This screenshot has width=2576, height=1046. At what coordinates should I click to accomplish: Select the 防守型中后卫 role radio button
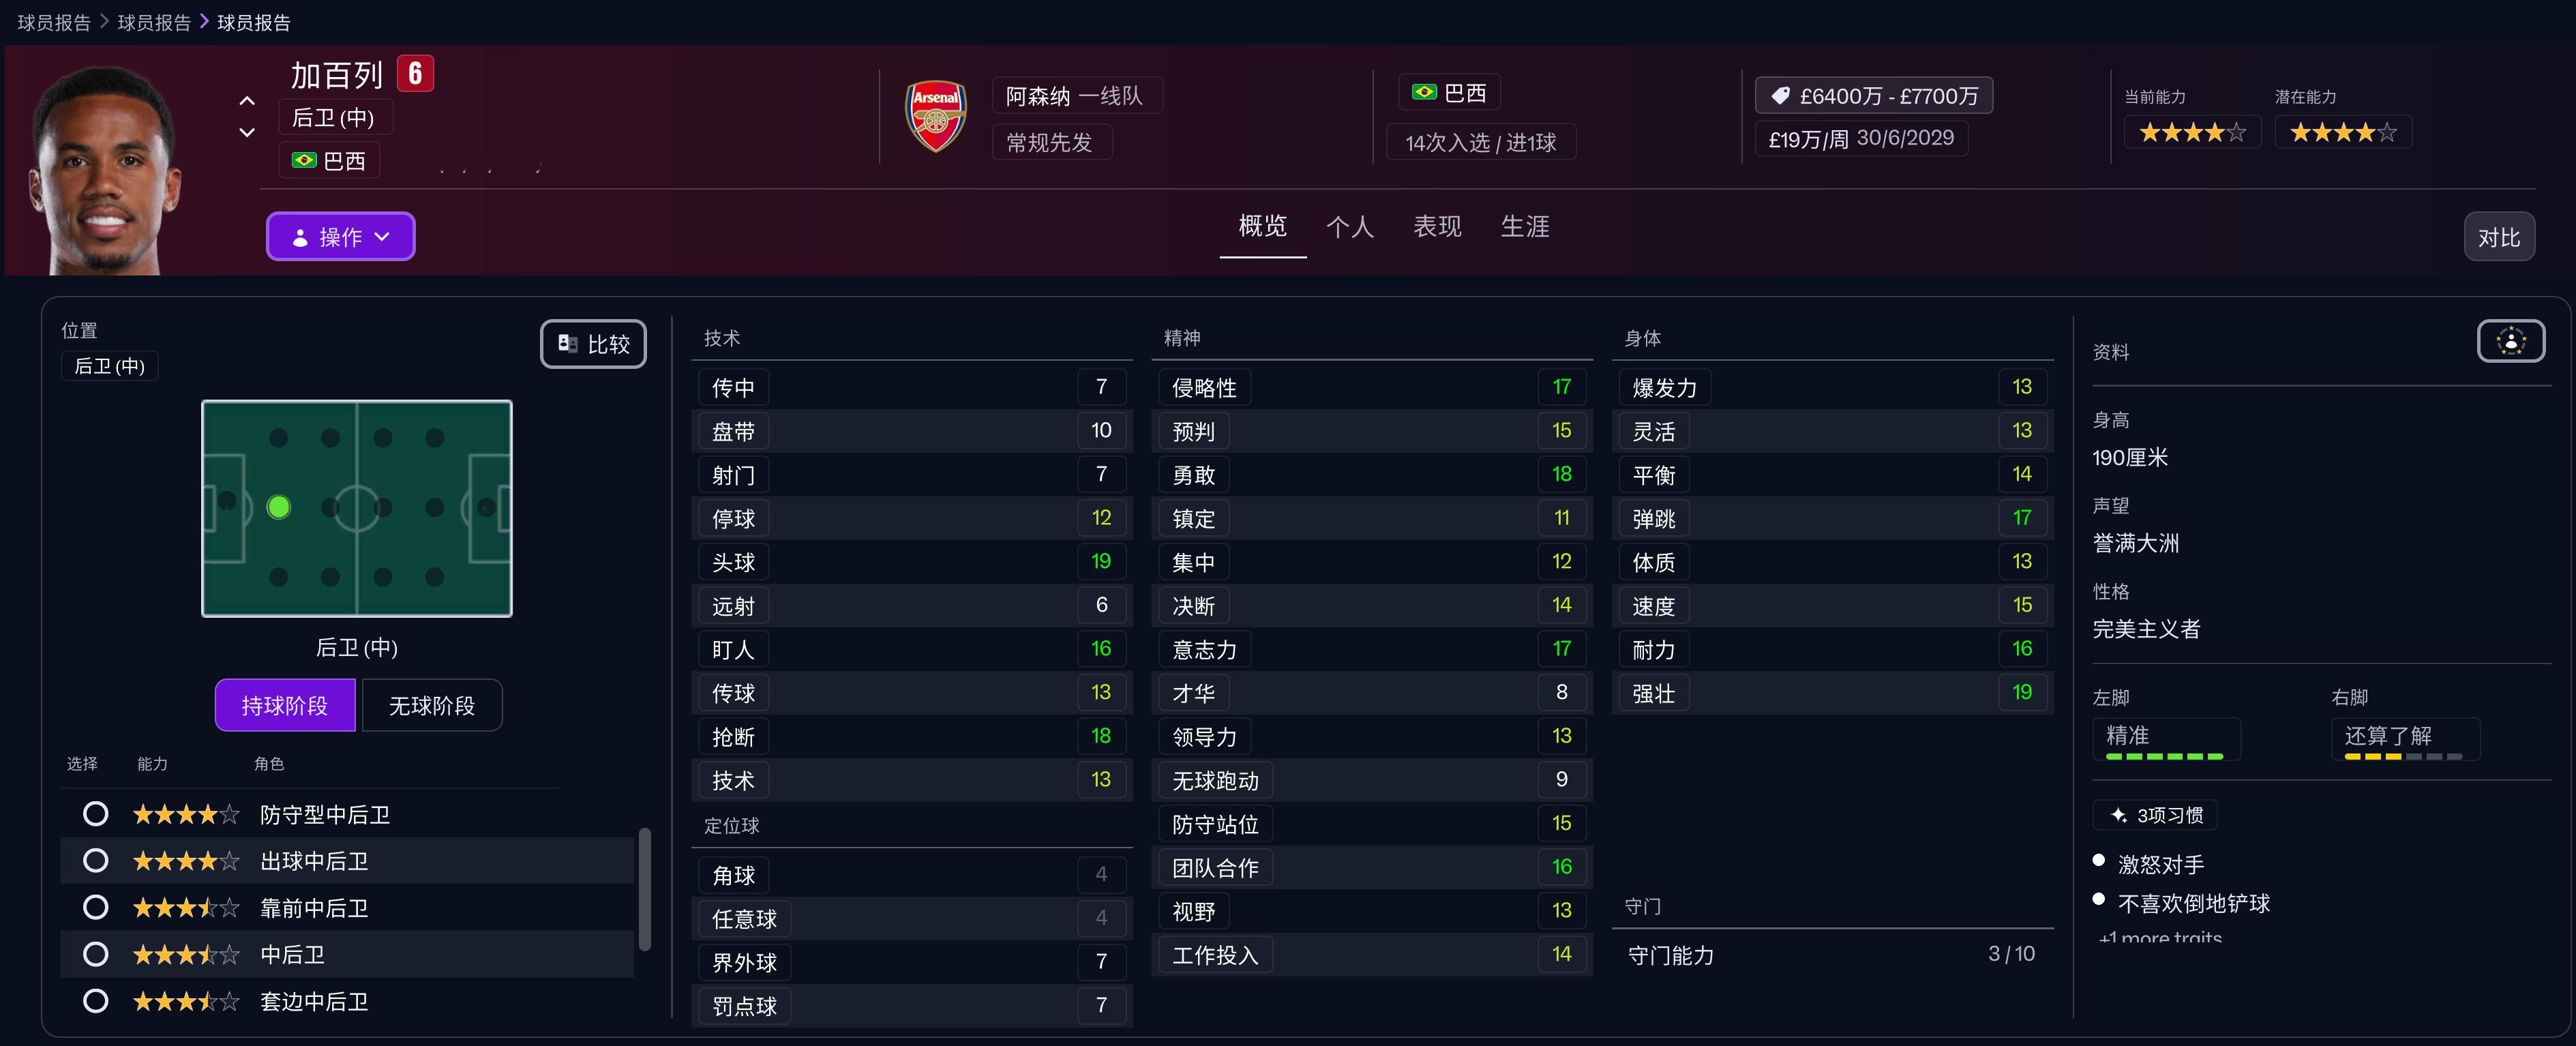click(x=95, y=814)
